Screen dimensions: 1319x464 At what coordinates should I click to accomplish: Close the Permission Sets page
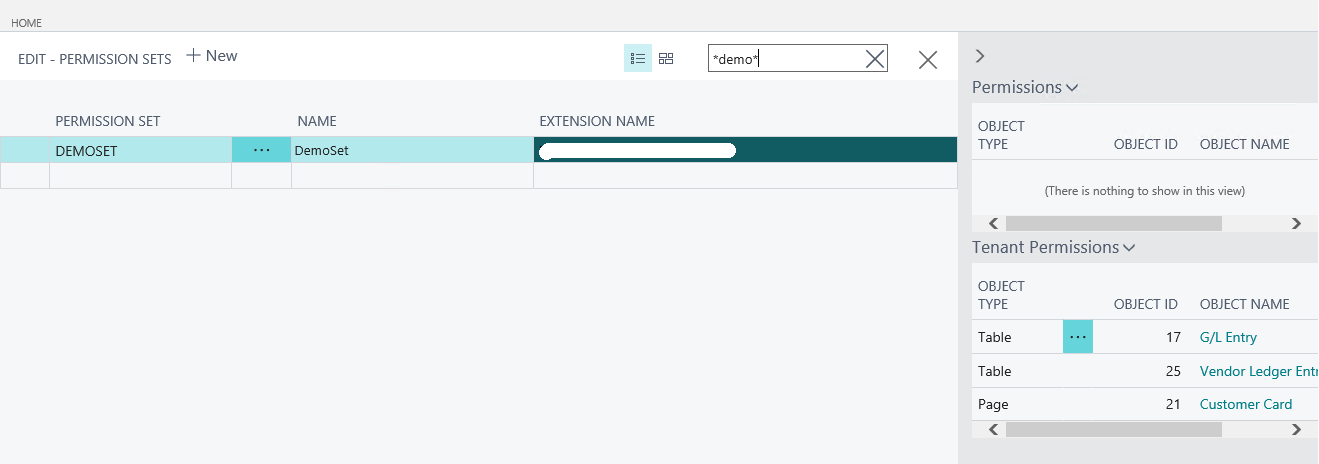(x=928, y=60)
